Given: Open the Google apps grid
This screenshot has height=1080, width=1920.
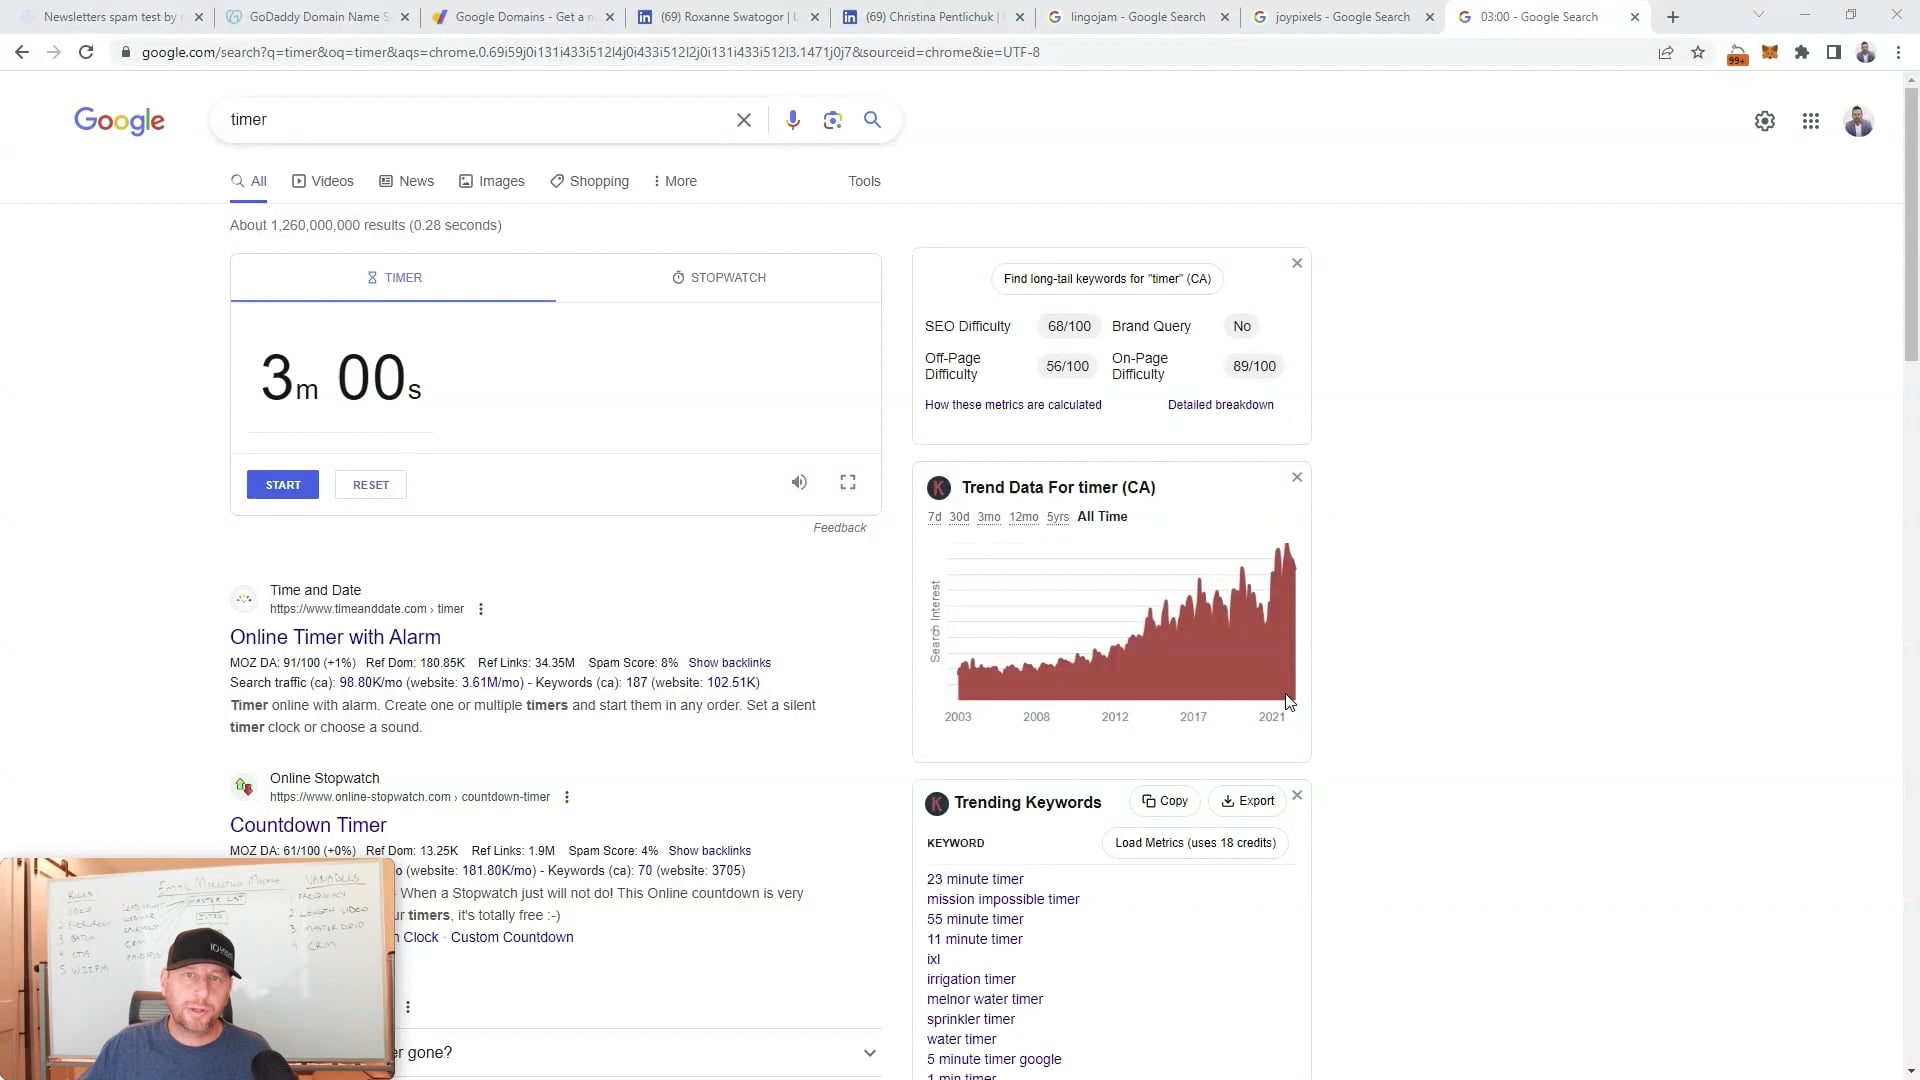Looking at the screenshot, I should [x=1811, y=120].
